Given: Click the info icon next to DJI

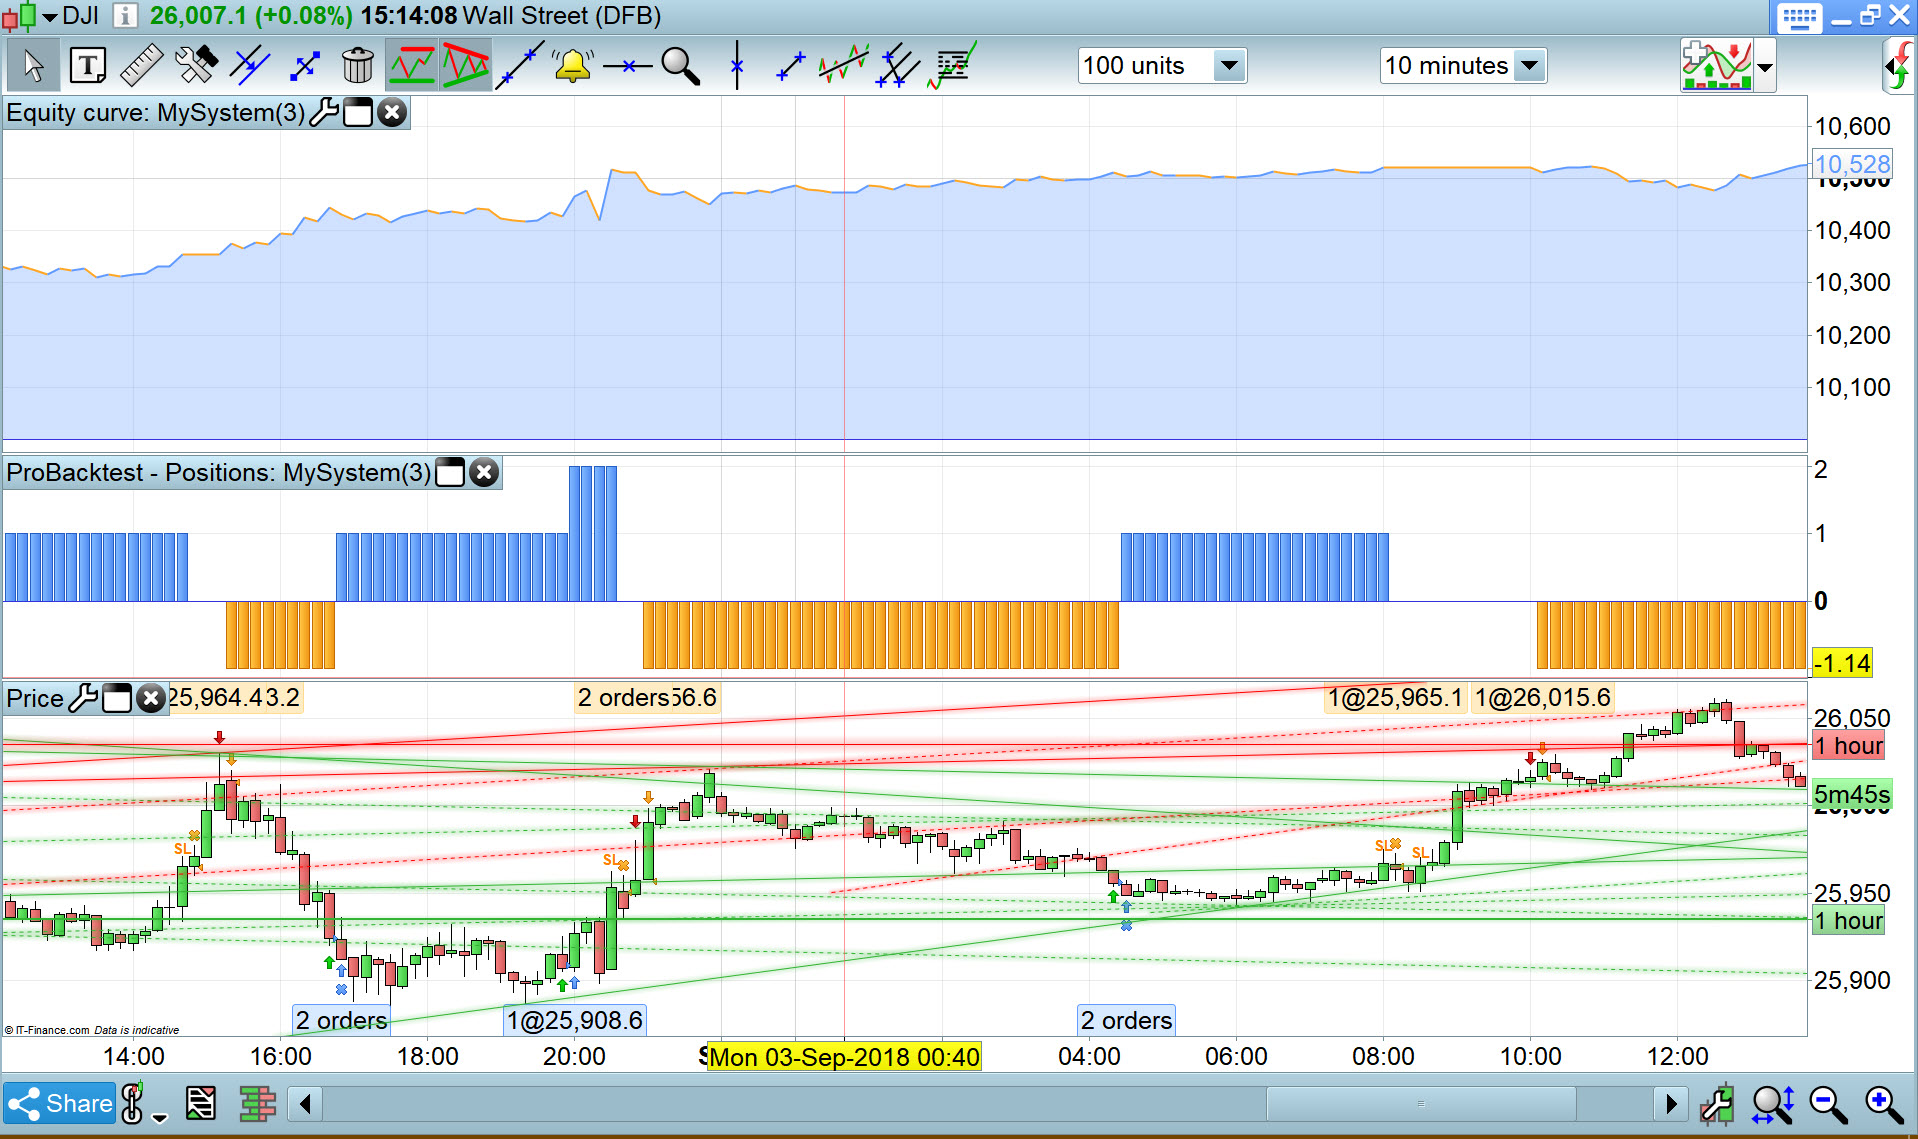Looking at the screenshot, I should pyautogui.click(x=125, y=16).
